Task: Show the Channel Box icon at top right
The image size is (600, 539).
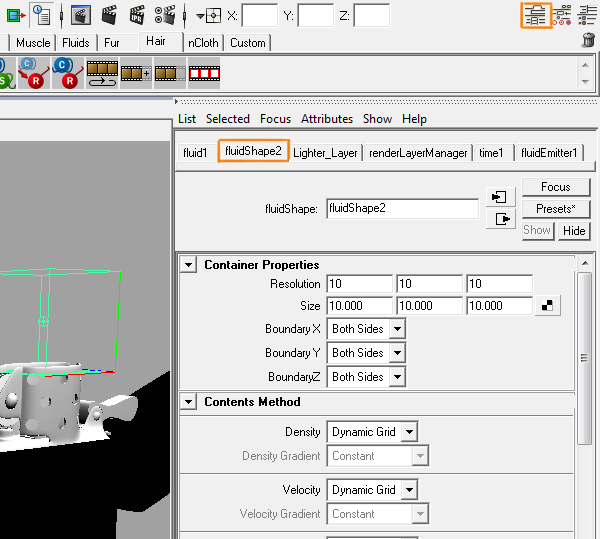Action: click(589, 15)
